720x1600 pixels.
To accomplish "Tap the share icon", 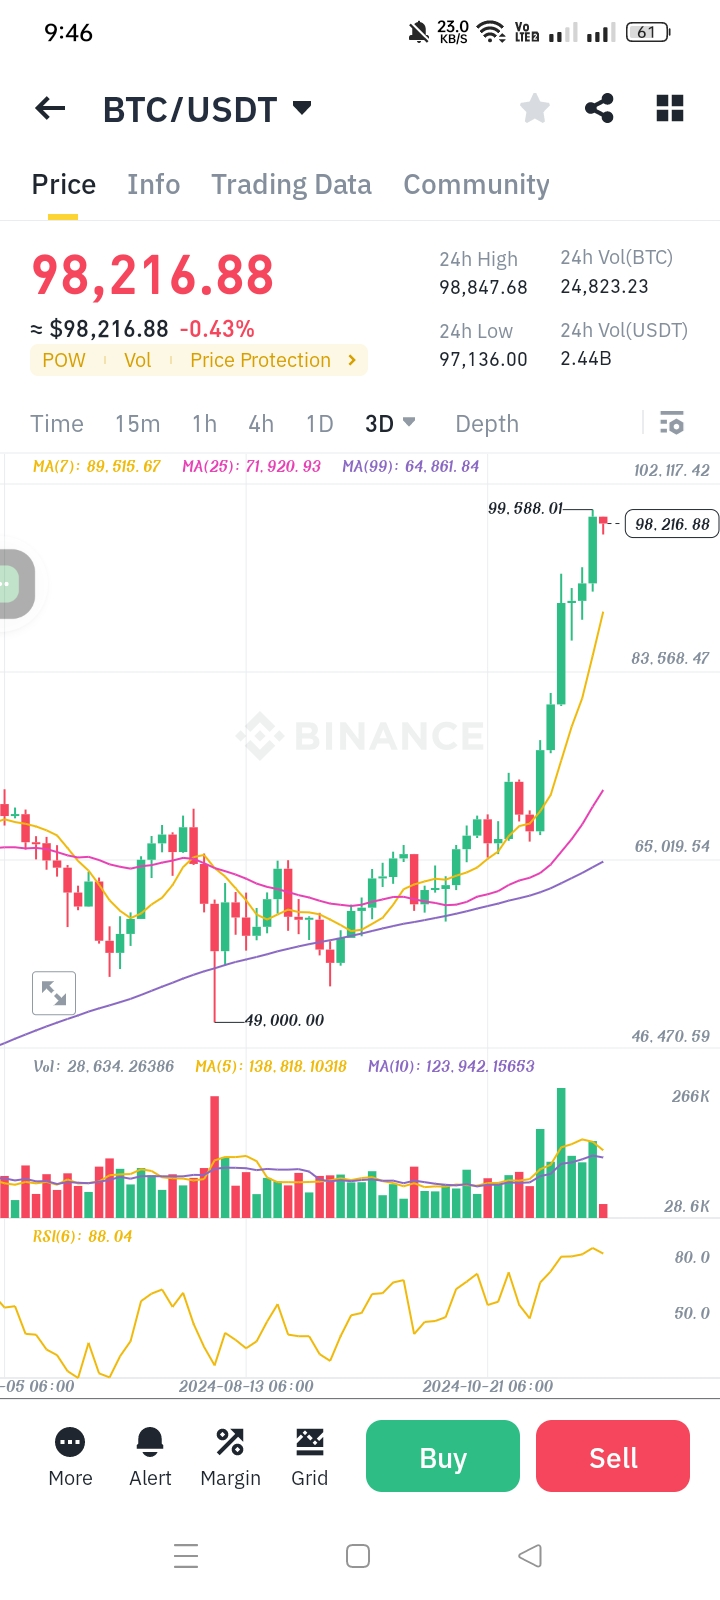I will [x=599, y=108].
